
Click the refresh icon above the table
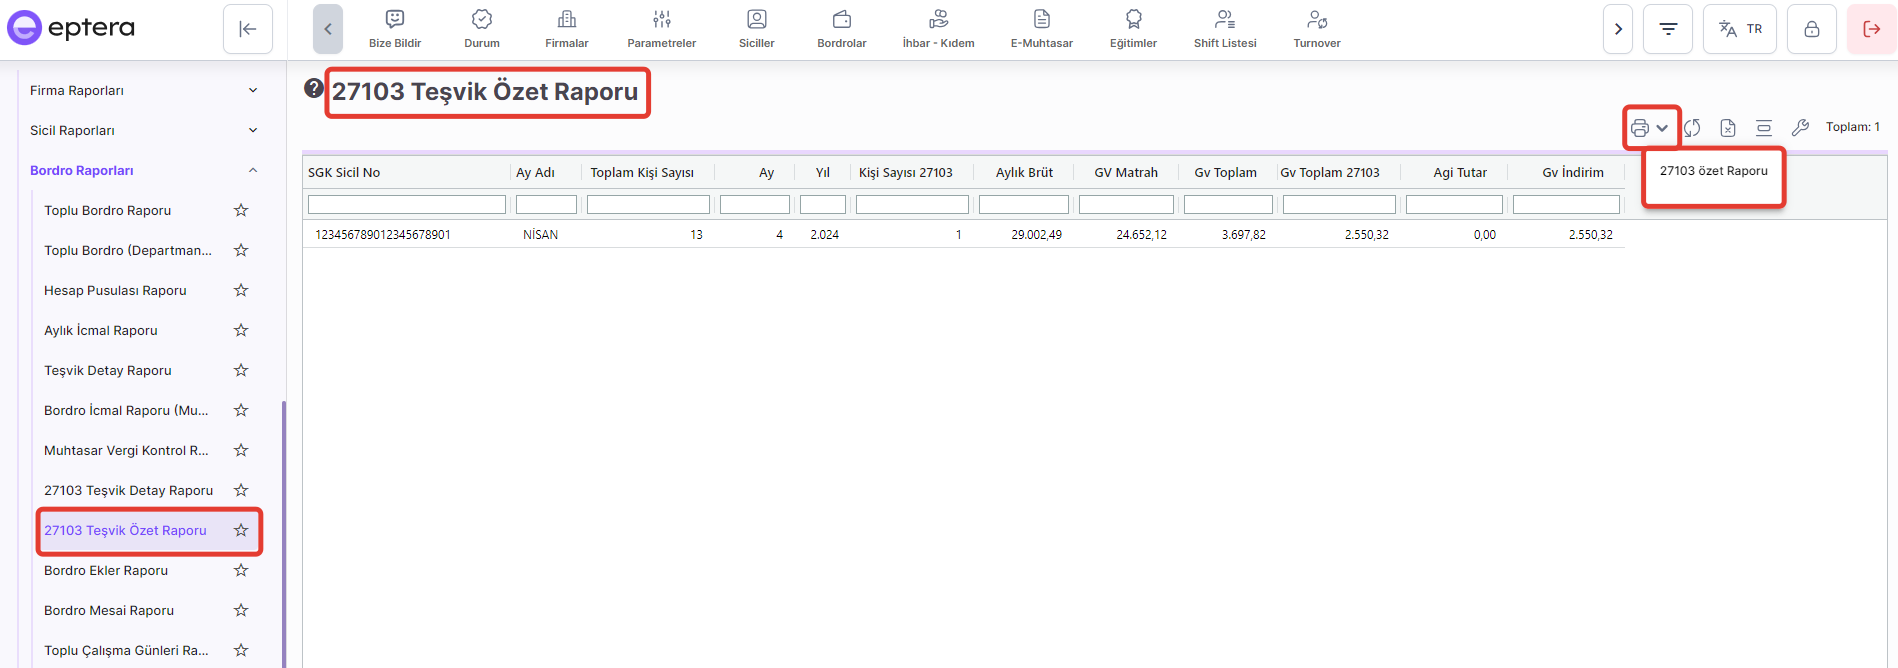point(1692,128)
